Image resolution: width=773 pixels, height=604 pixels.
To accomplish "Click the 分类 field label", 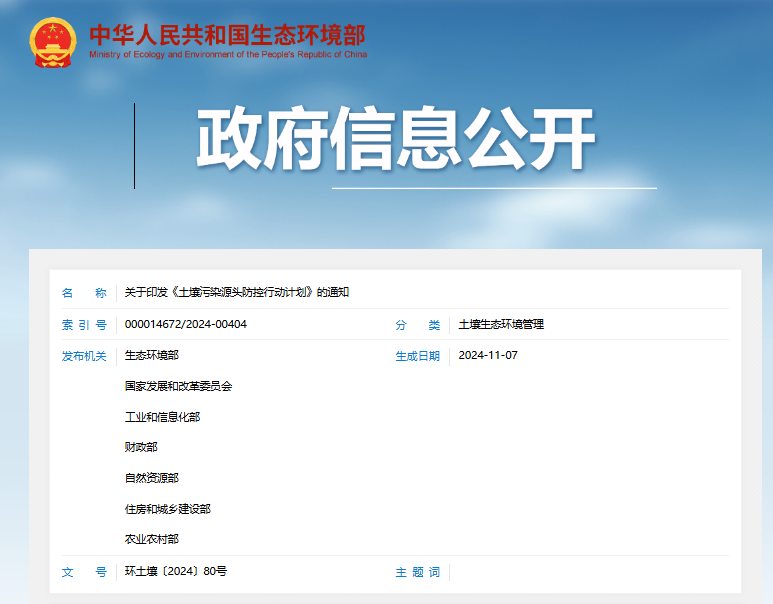I will pyautogui.click(x=418, y=325).
